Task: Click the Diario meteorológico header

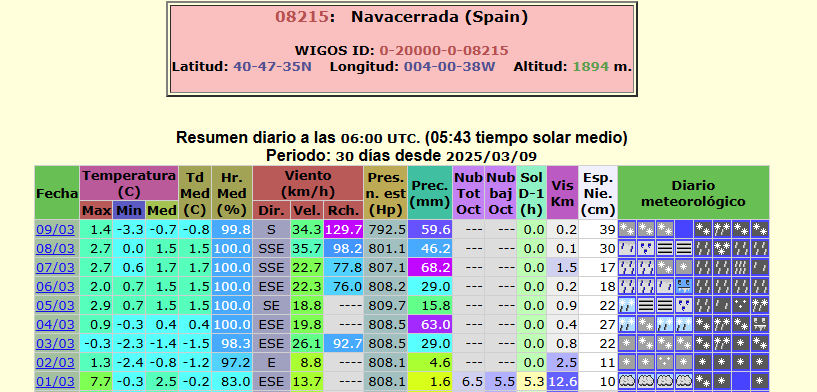Action: tap(693, 193)
